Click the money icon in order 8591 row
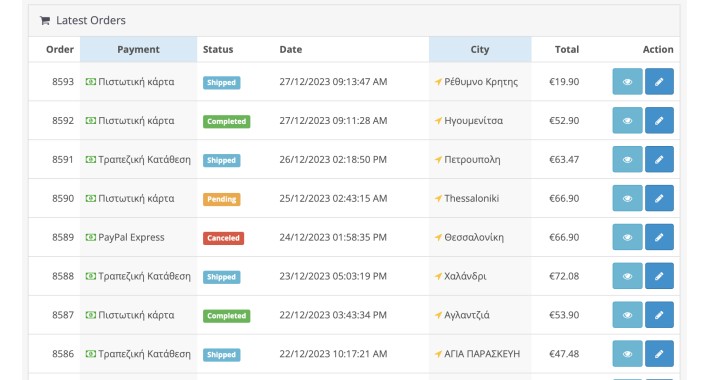710x380 pixels. [91, 159]
